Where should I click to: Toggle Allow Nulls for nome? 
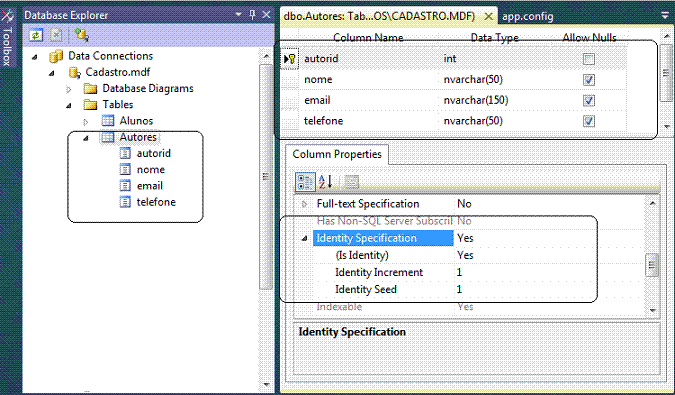pyautogui.click(x=589, y=80)
